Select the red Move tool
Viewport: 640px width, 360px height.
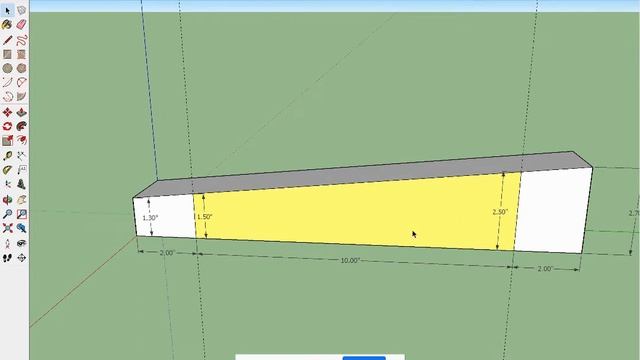point(7,112)
